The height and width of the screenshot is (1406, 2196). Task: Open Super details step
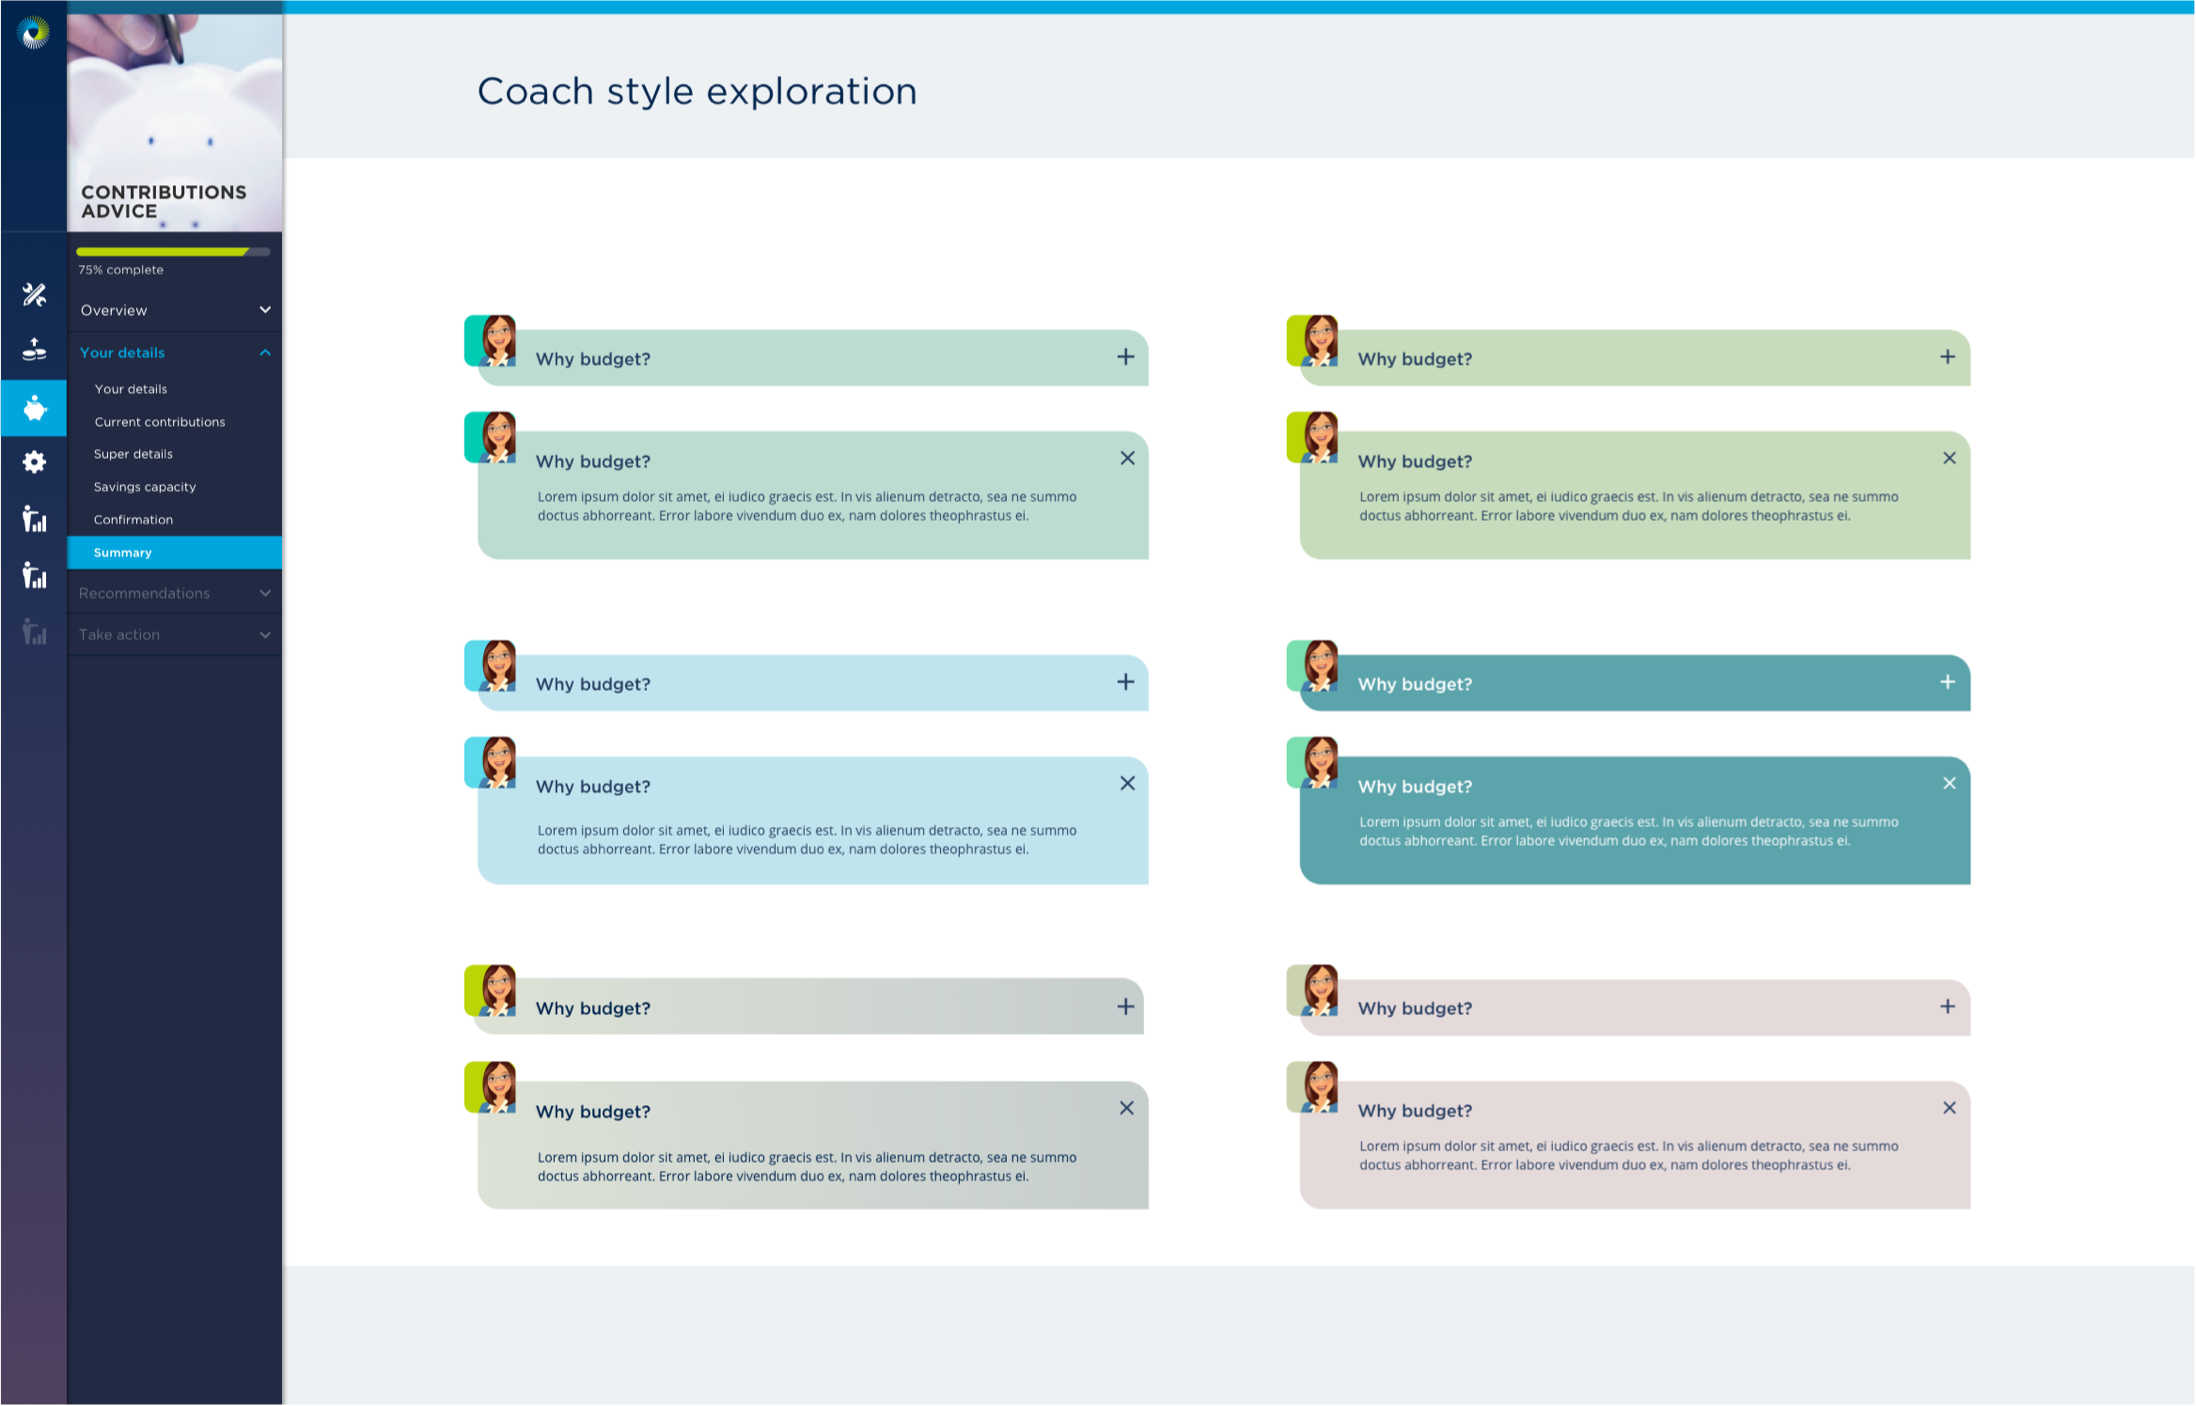(x=133, y=454)
